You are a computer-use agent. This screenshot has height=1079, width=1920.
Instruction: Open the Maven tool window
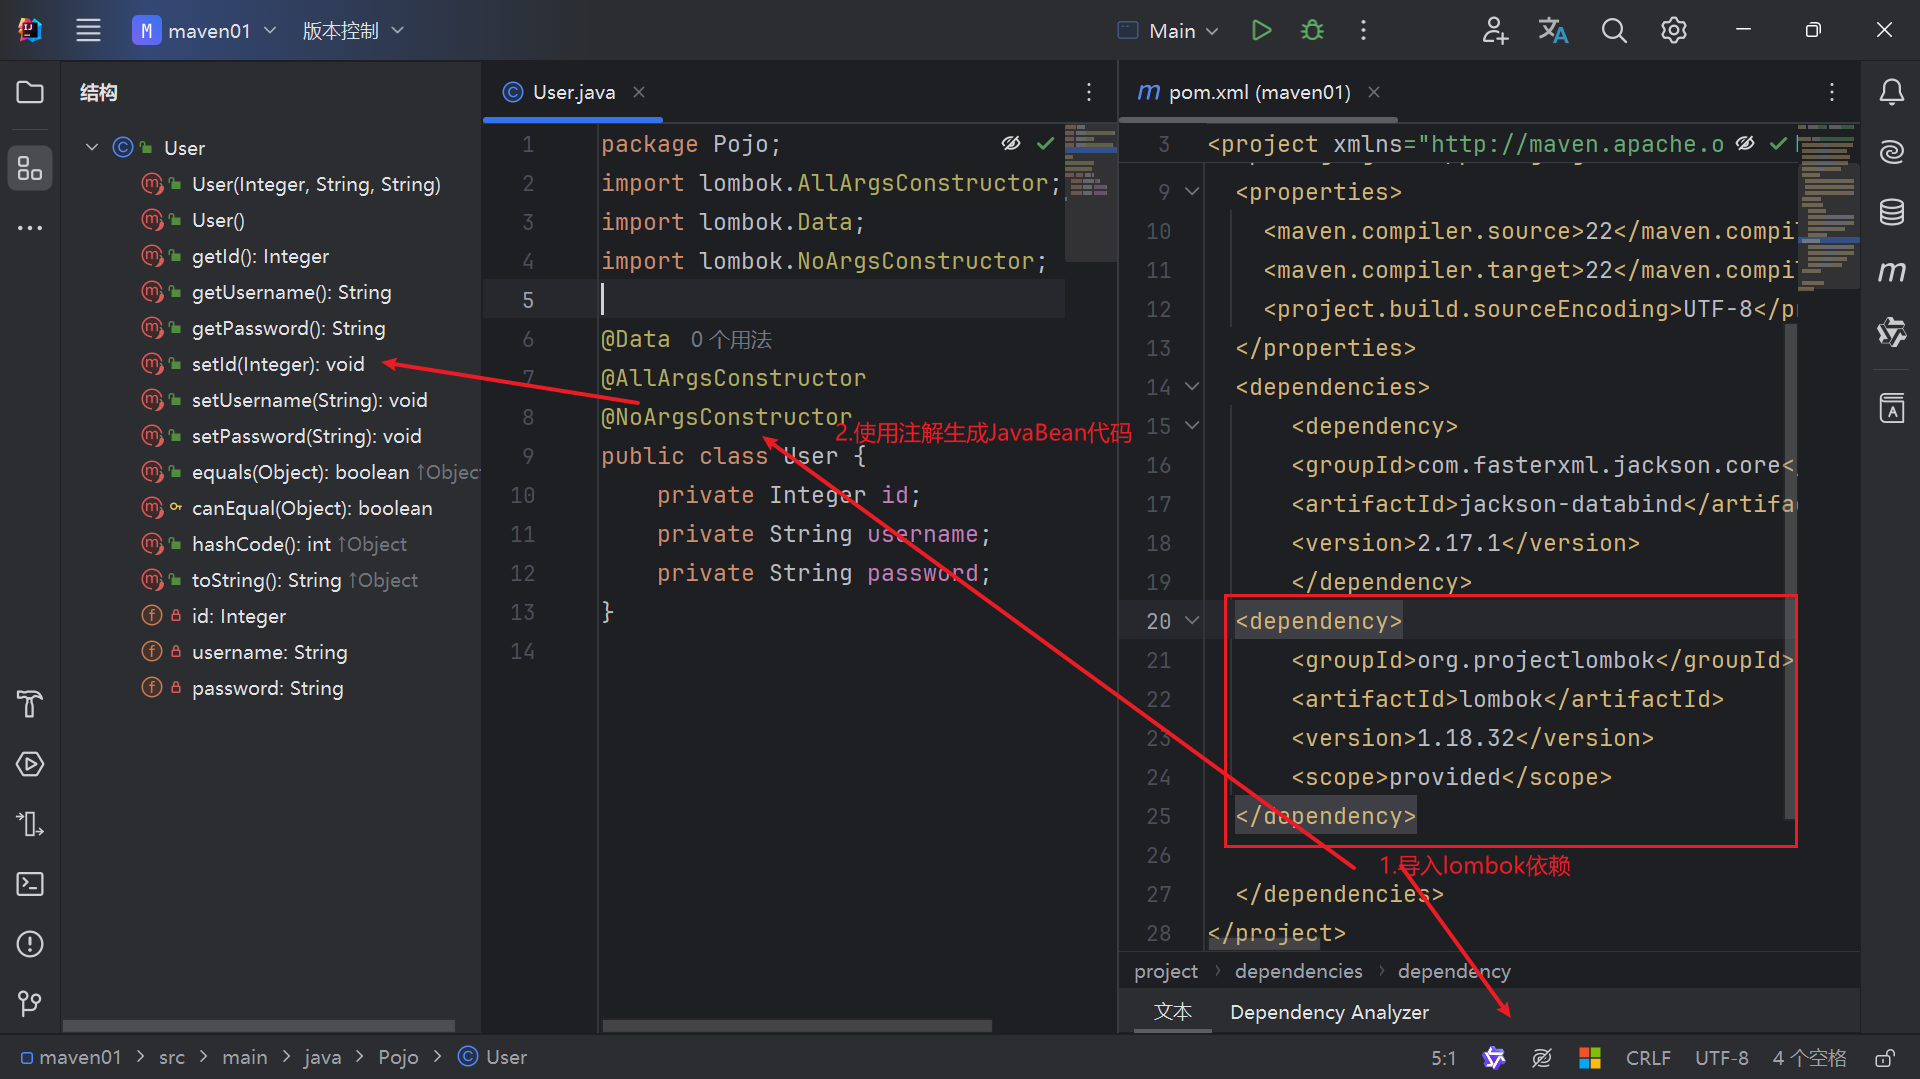pyautogui.click(x=1891, y=272)
